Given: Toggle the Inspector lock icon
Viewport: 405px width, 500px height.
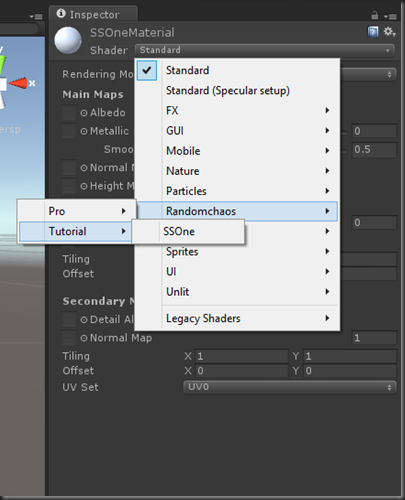Looking at the screenshot, I should click(x=375, y=15).
